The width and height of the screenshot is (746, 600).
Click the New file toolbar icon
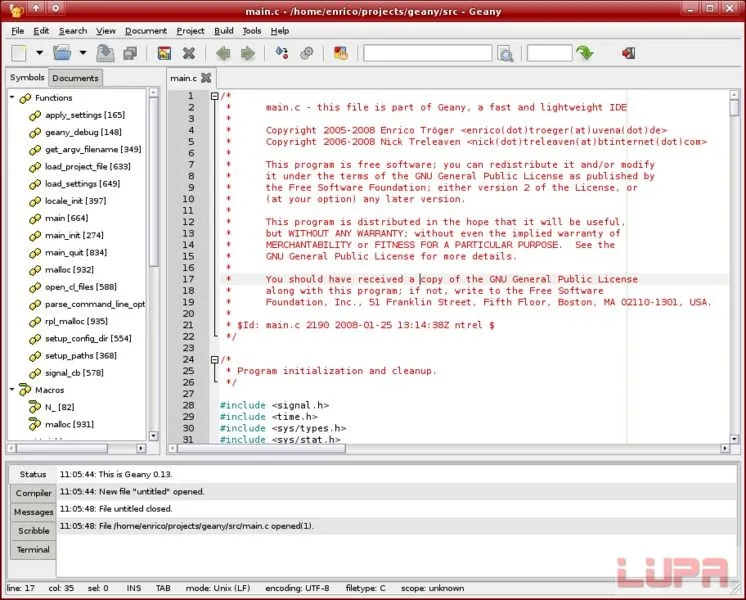click(x=19, y=53)
